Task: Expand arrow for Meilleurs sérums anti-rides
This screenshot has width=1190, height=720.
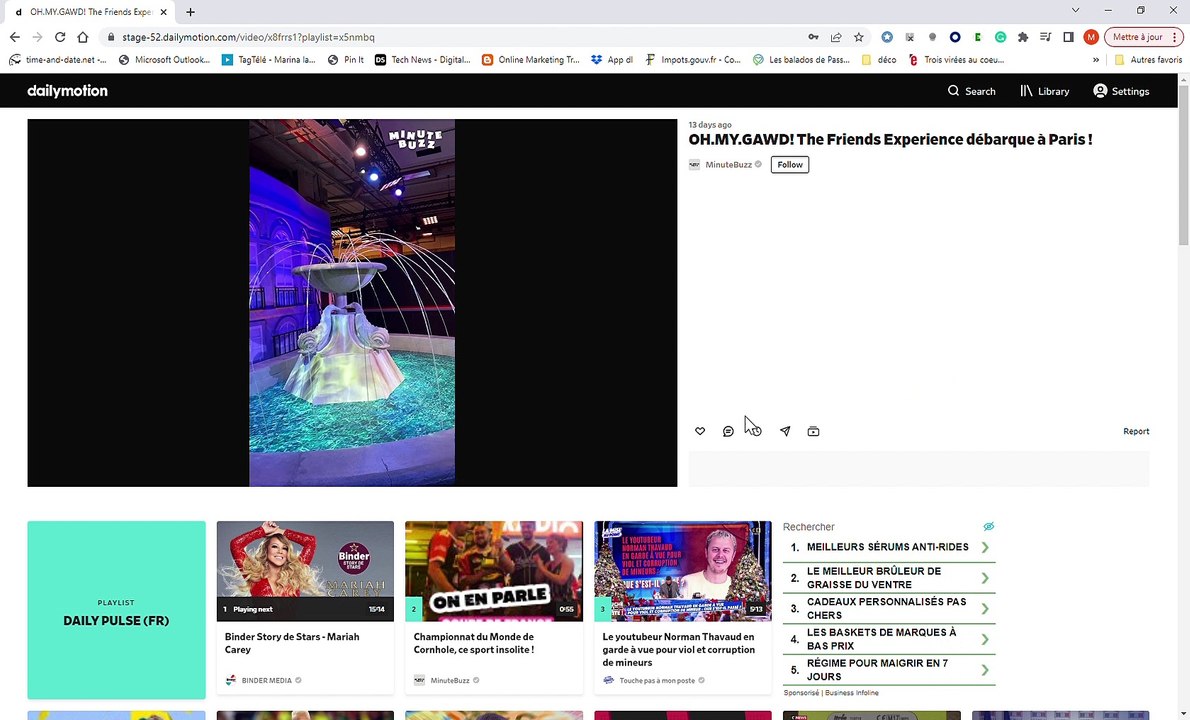Action: pos(985,547)
